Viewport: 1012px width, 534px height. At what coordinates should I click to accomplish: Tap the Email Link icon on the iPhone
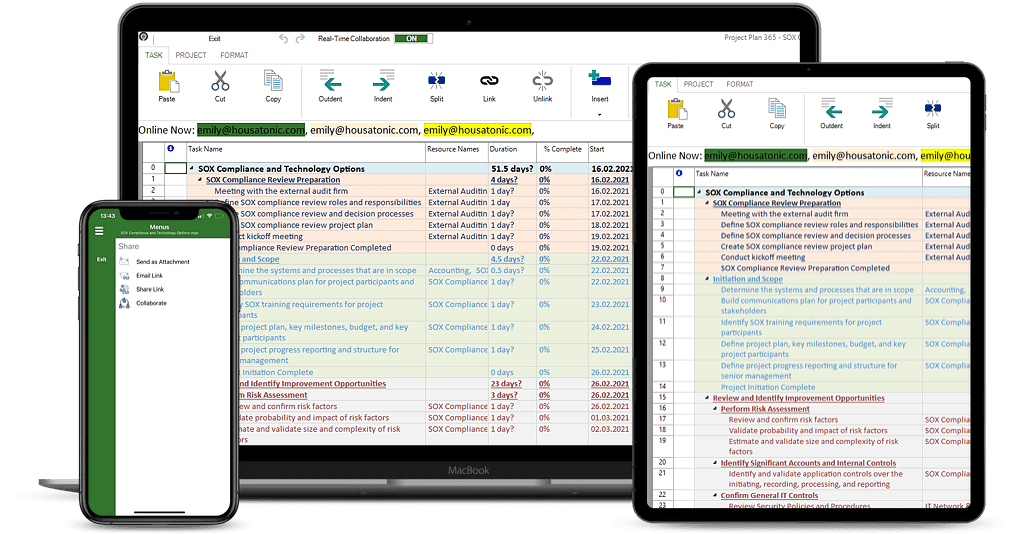pos(125,276)
